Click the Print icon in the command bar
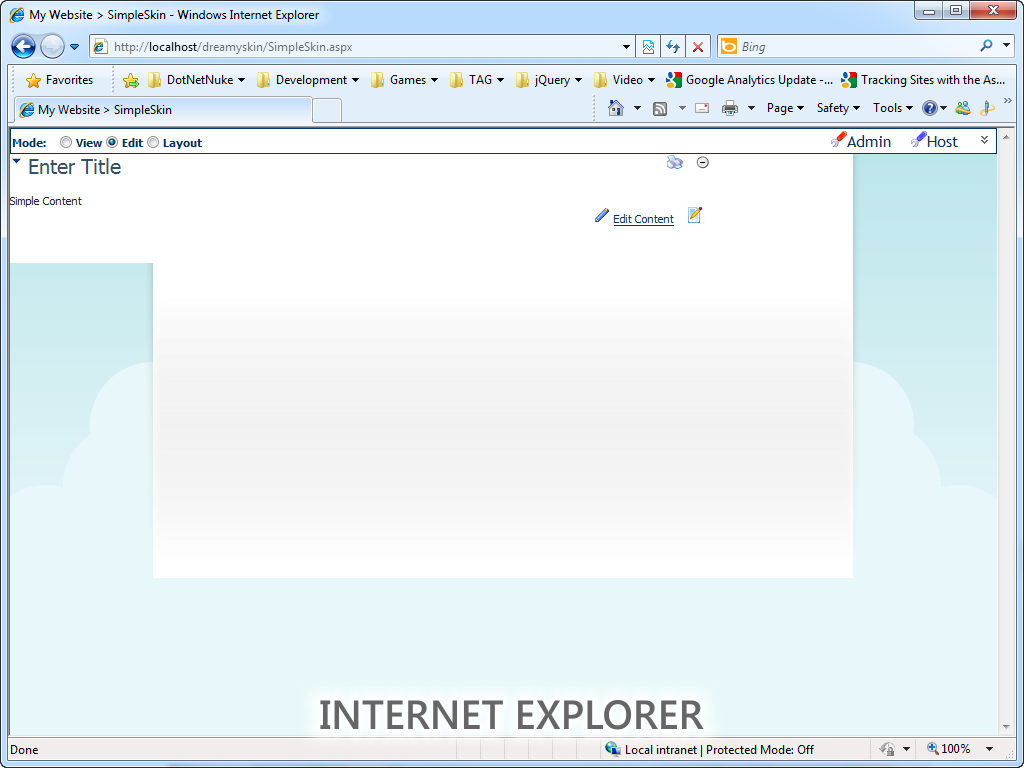This screenshot has width=1024, height=768. pyautogui.click(x=729, y=108)
